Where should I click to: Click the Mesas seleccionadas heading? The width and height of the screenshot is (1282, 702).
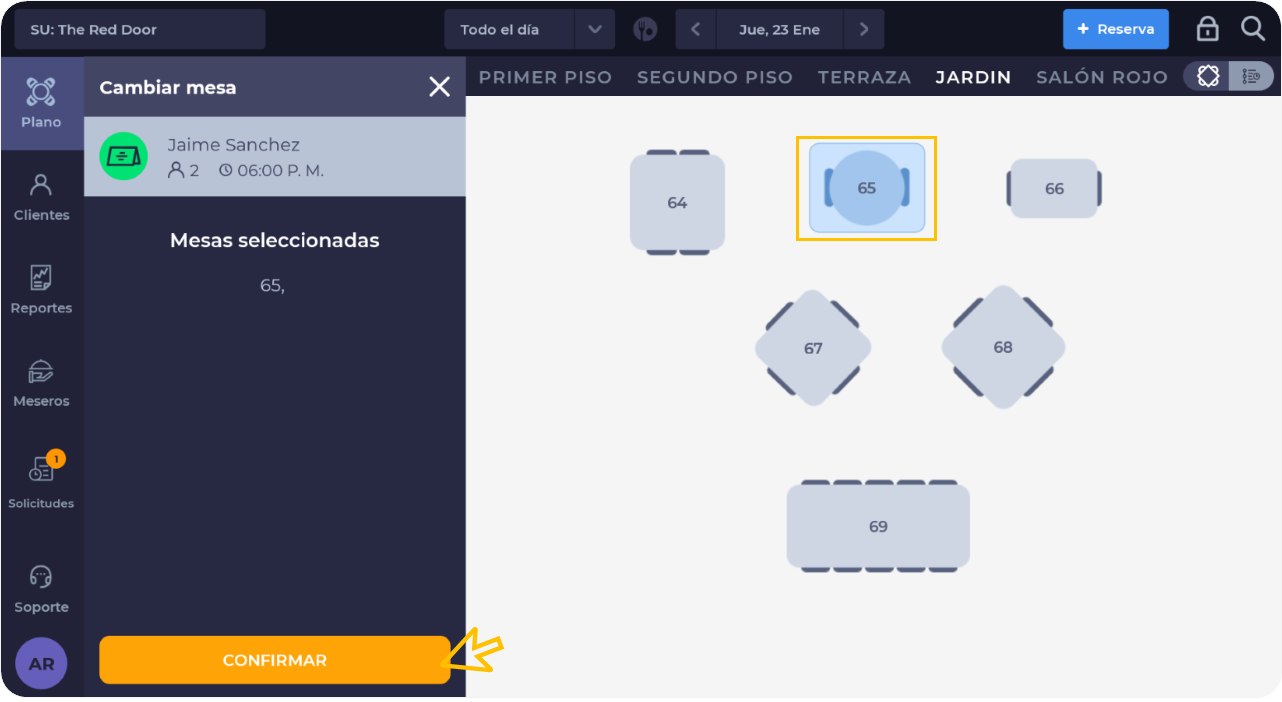click(275, 240)
